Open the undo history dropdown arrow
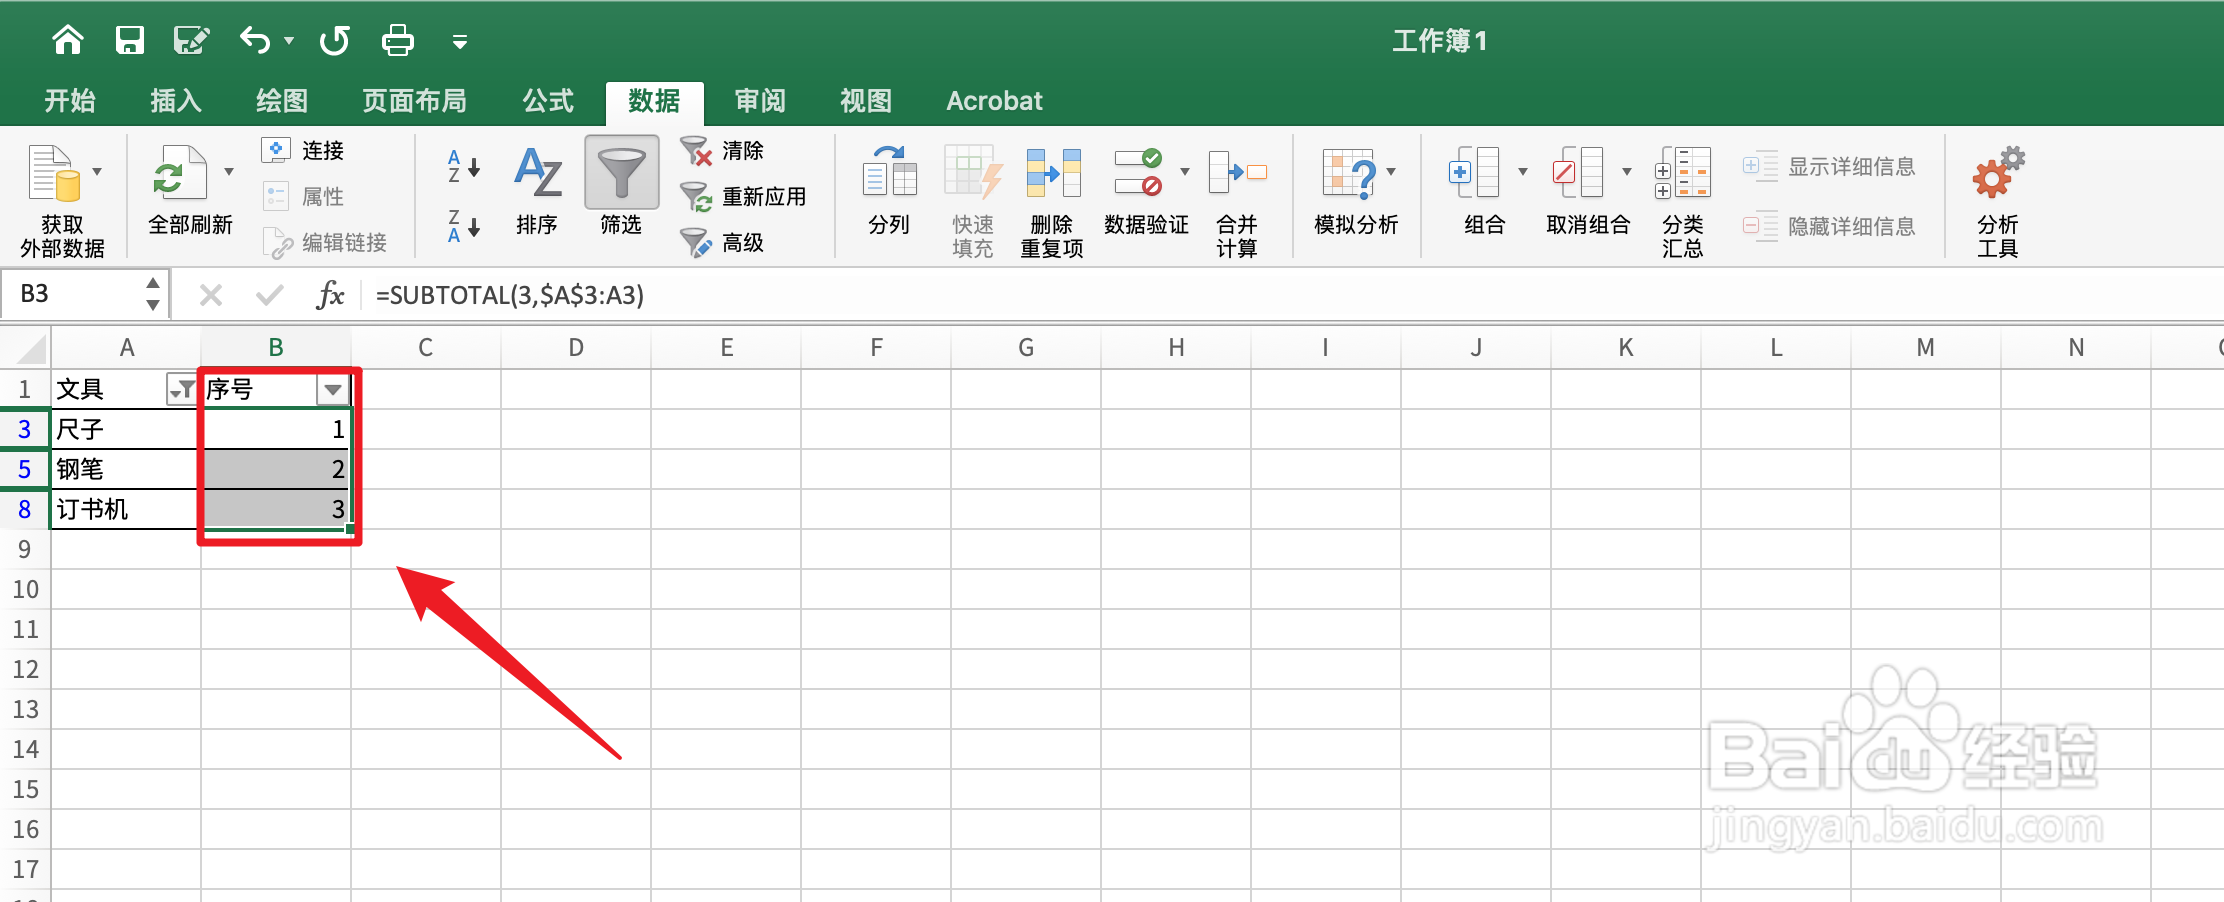The width and height of the screenshot is (2224, 902). click(289, 41)
